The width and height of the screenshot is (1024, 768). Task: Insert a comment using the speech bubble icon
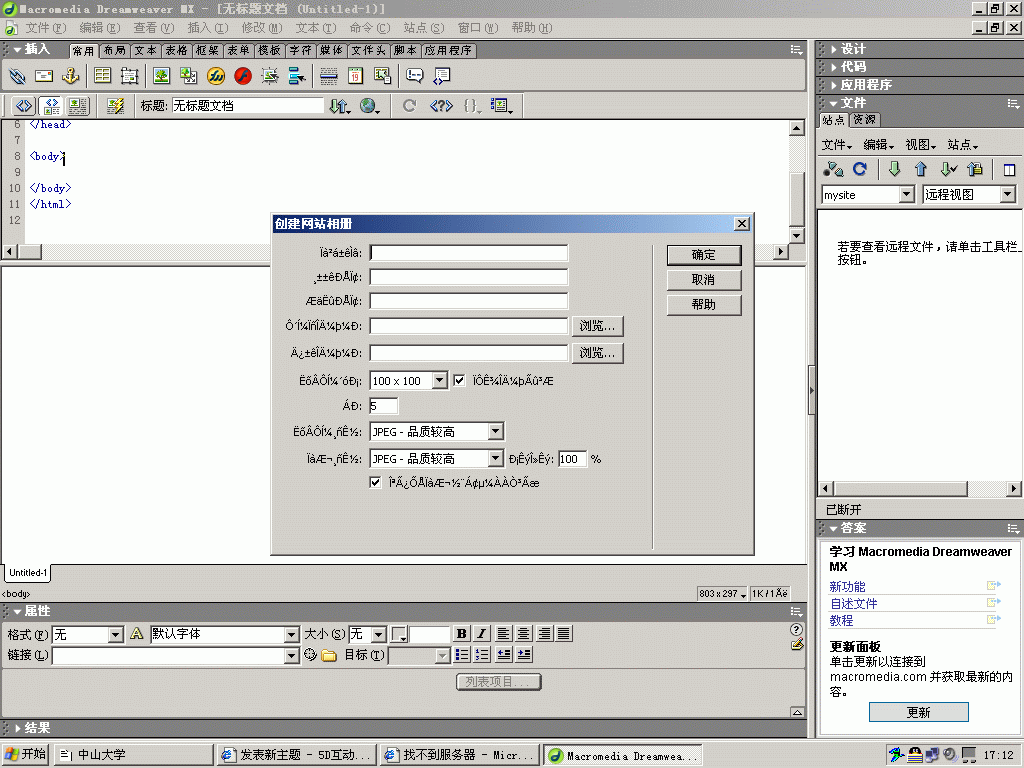(x=414, y=76)
